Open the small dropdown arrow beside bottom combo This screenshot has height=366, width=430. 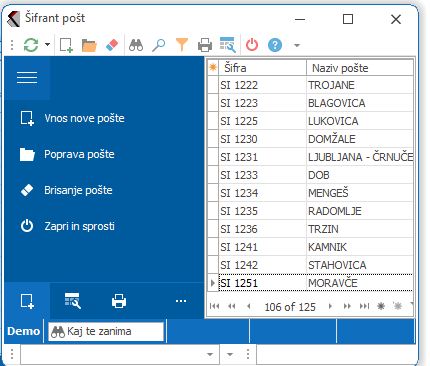(230, 354)
